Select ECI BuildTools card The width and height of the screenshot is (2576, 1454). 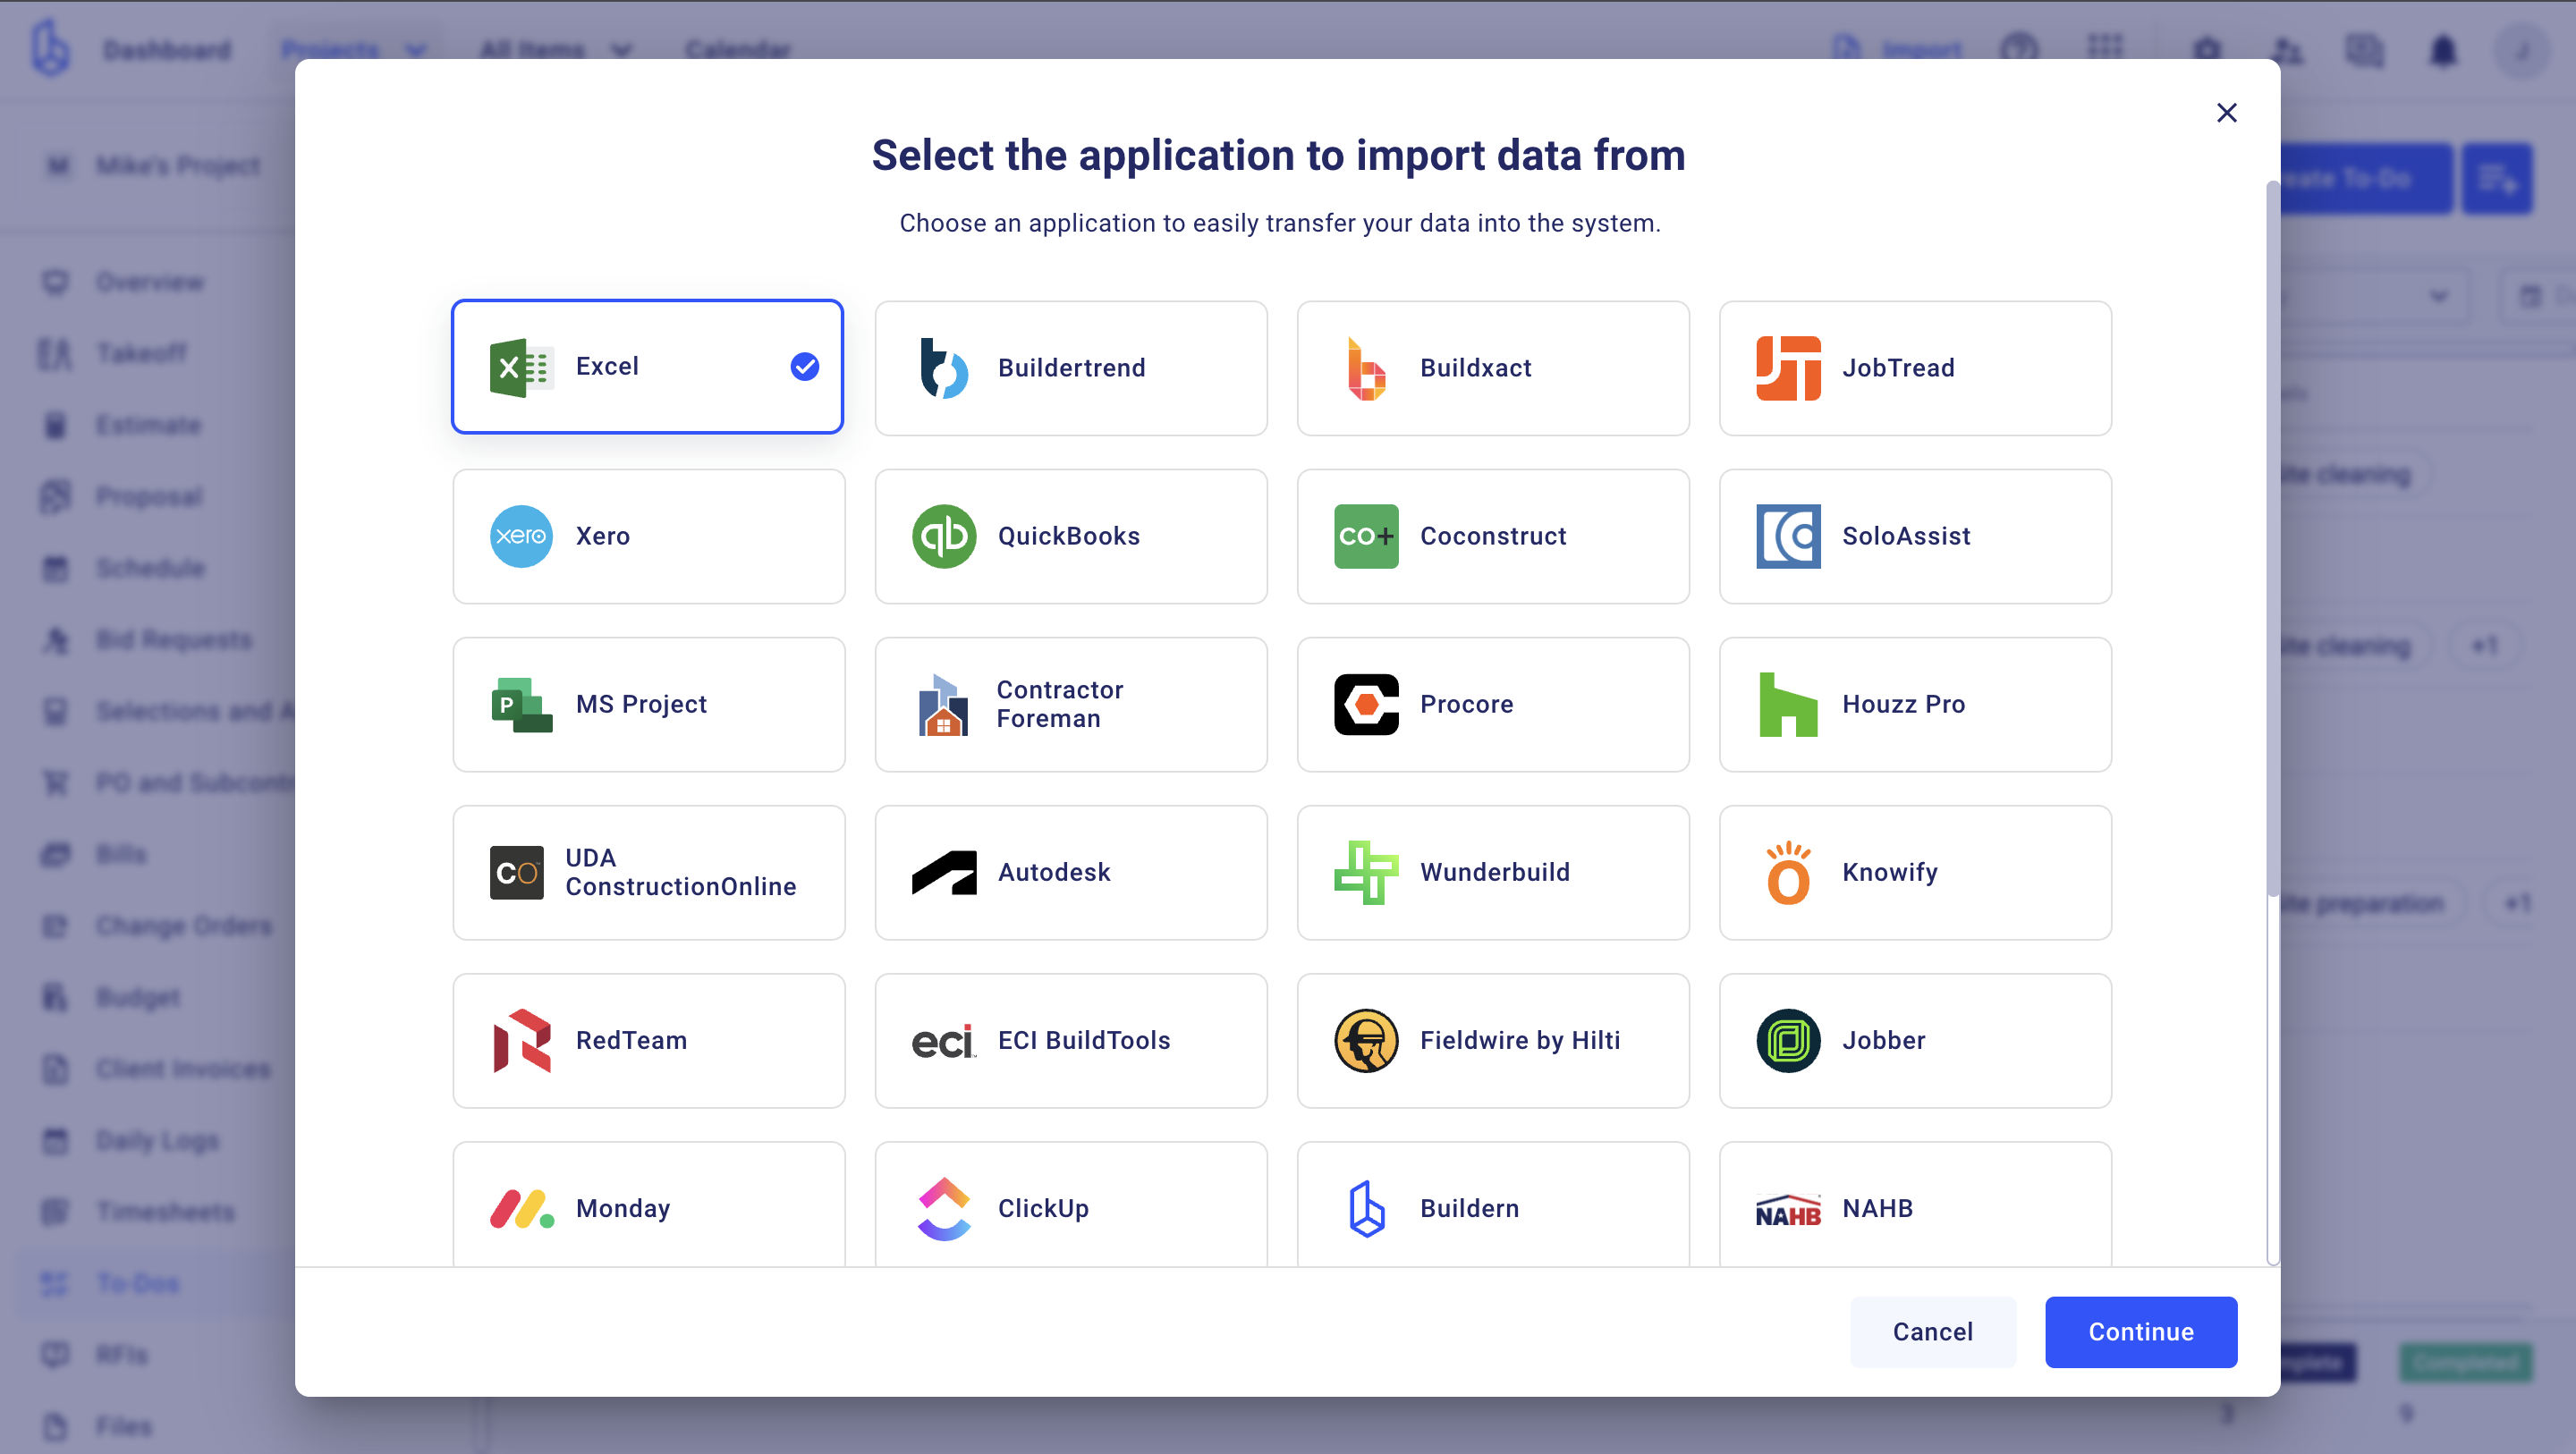click(x=1071, y=1040)
